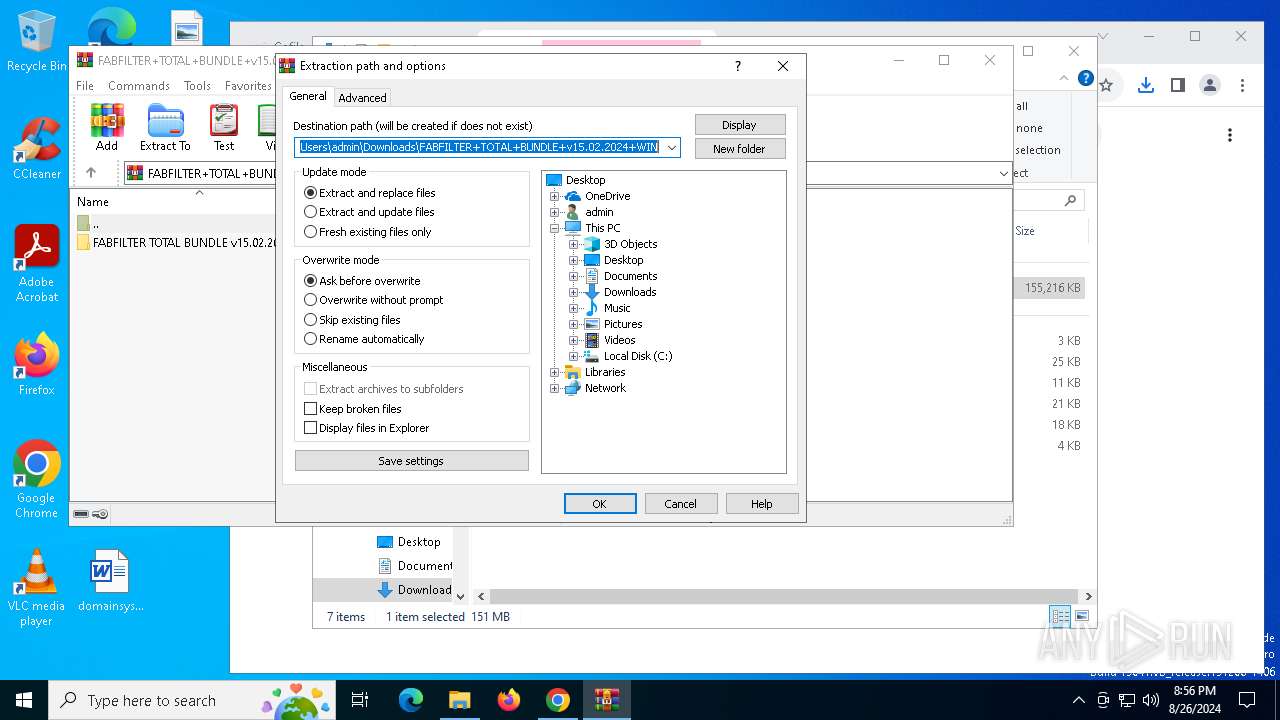The width and height of the screenshot is (1280, 720).
Task: Open Microsoft Edge from the taskbar
Action: click(x=411, y=700)
